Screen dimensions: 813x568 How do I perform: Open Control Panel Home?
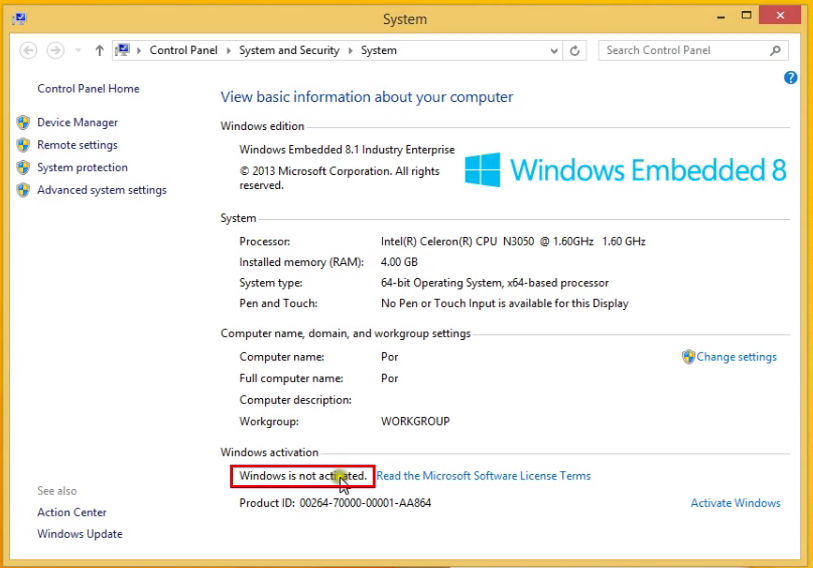pos(88,89)
